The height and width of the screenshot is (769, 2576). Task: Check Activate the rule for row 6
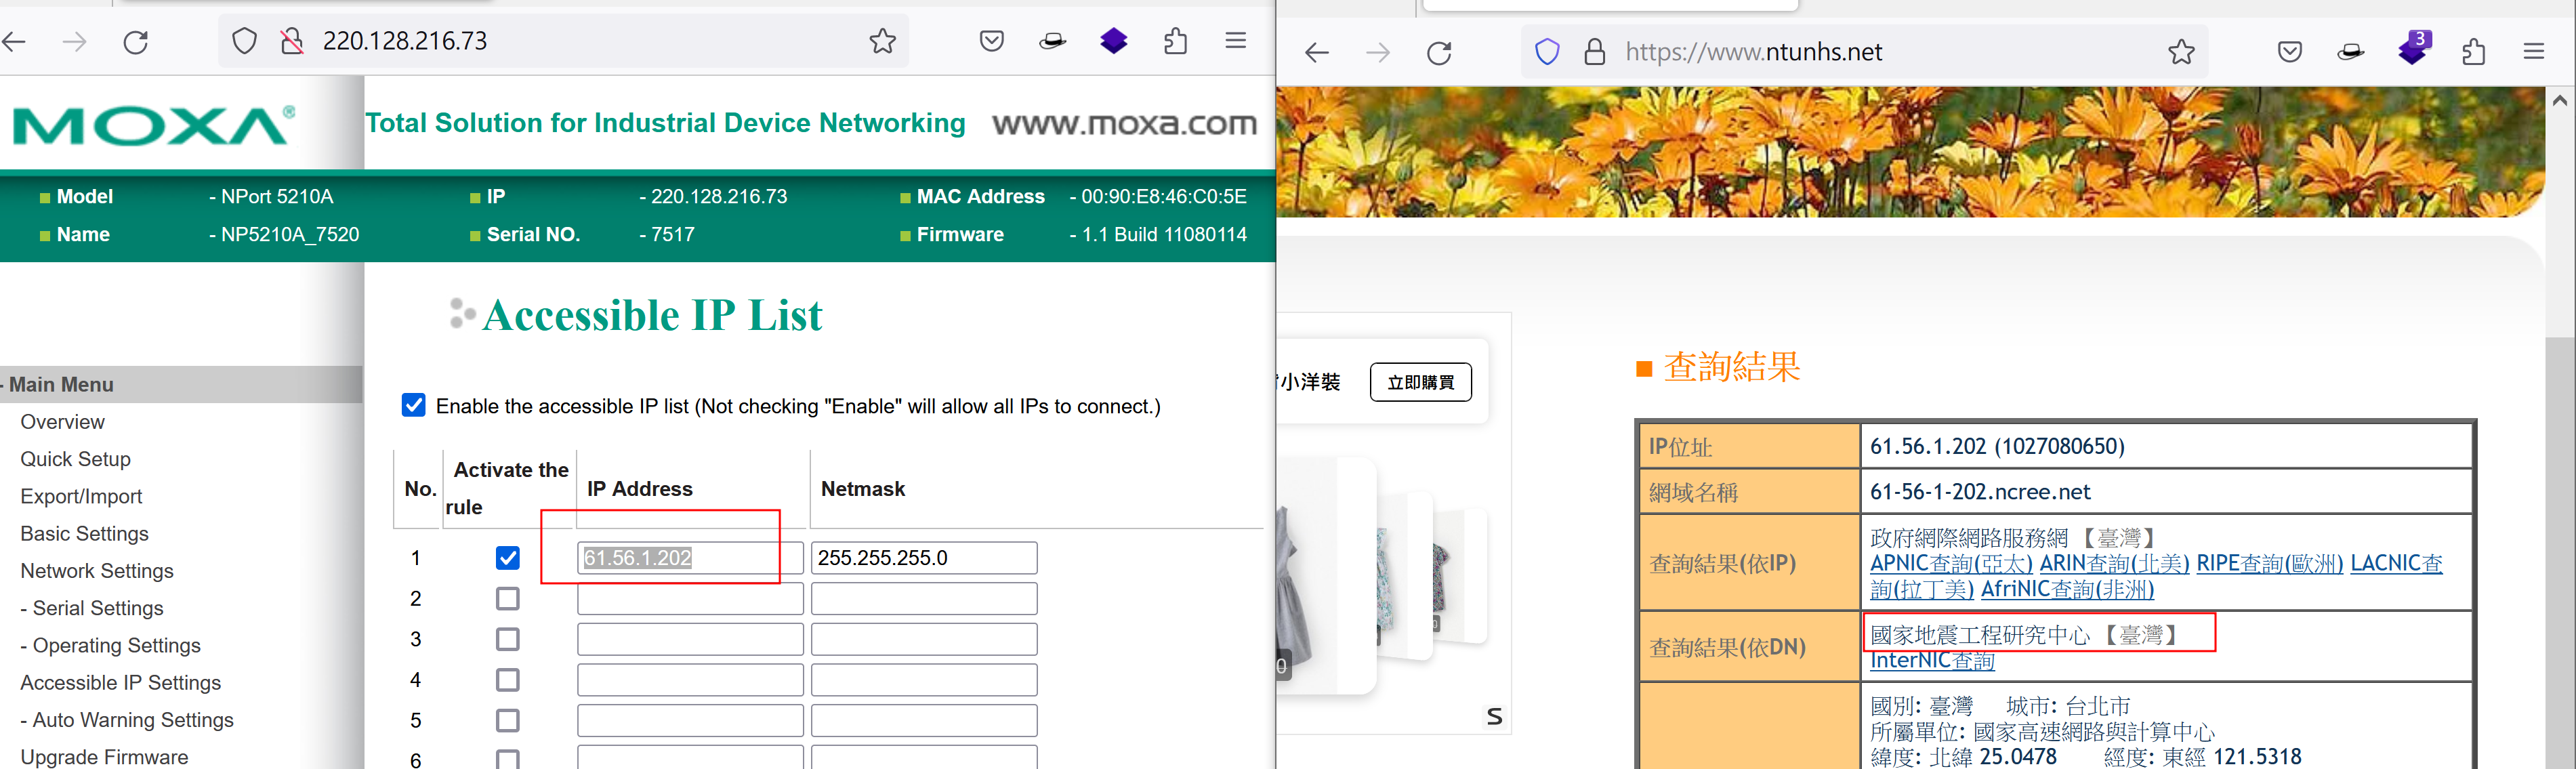[508, 759]
